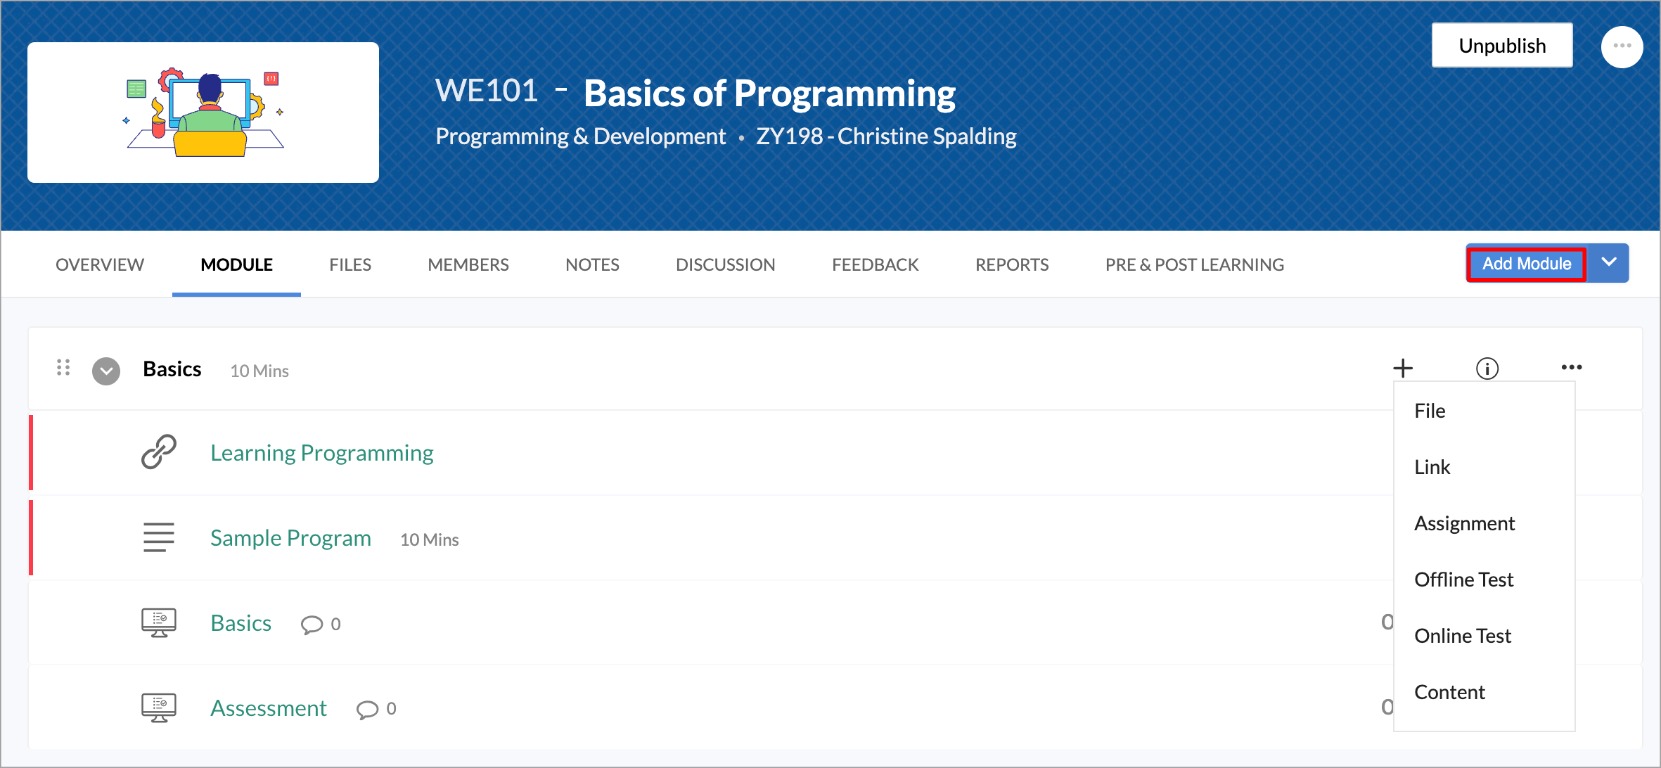Click the course thumbnail image

pos(203,112)
